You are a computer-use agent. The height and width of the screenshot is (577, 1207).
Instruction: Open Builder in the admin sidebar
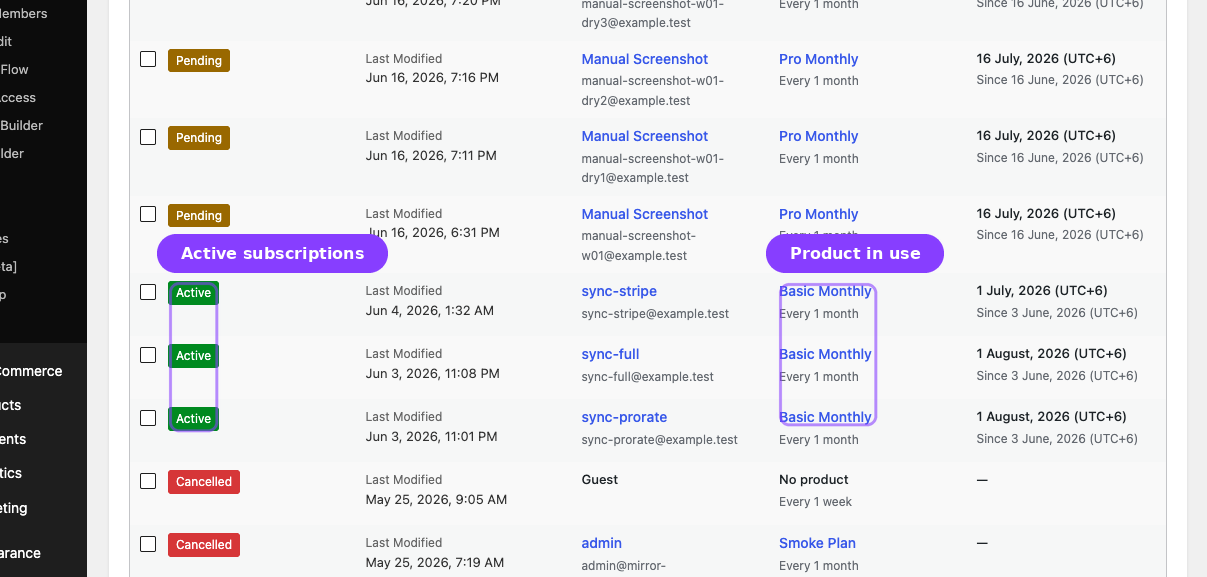(x=21, y=125)
